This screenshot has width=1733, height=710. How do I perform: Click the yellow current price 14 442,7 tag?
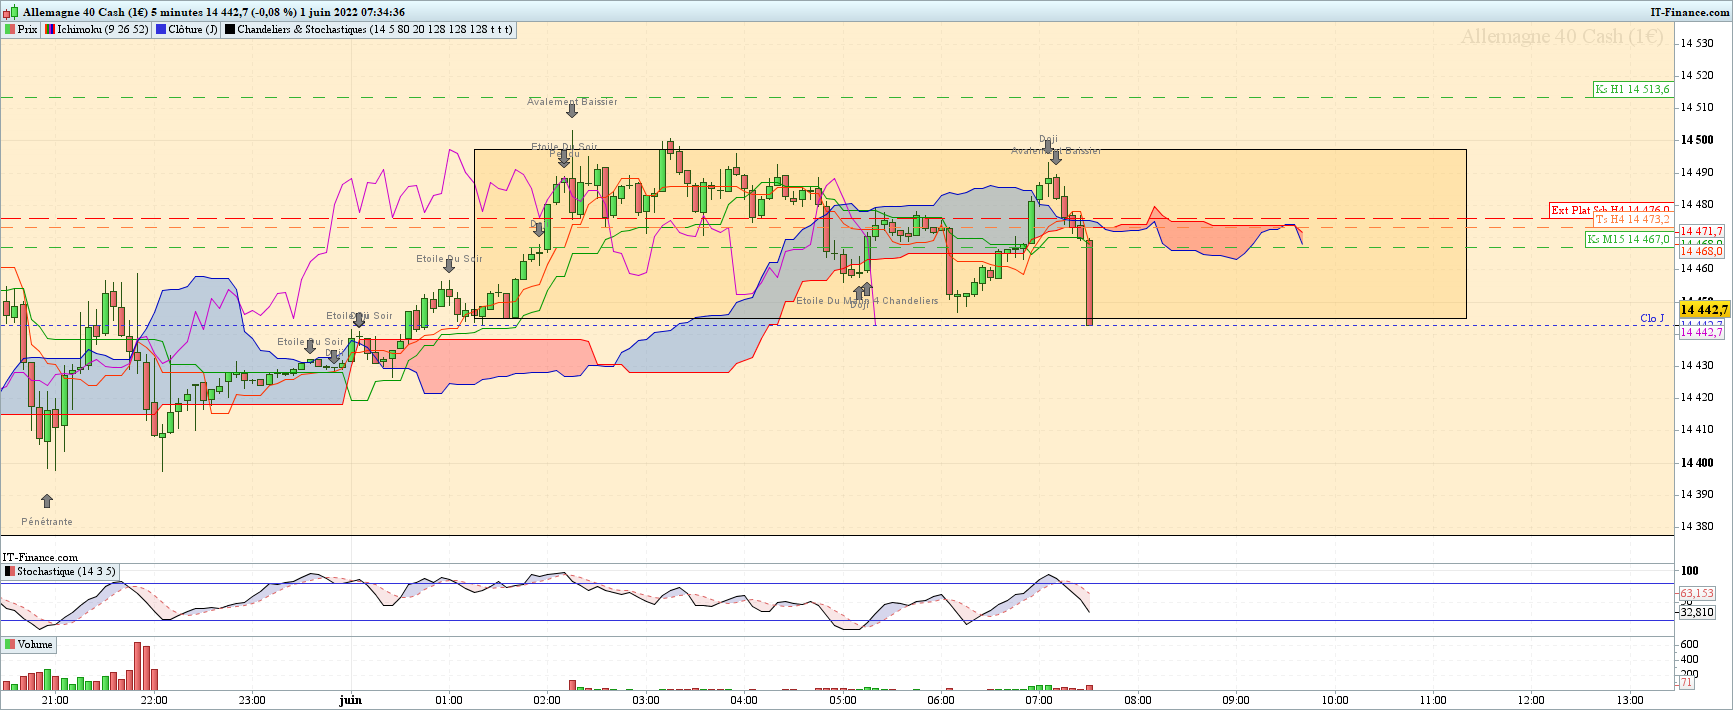(x=1702, y=310)
